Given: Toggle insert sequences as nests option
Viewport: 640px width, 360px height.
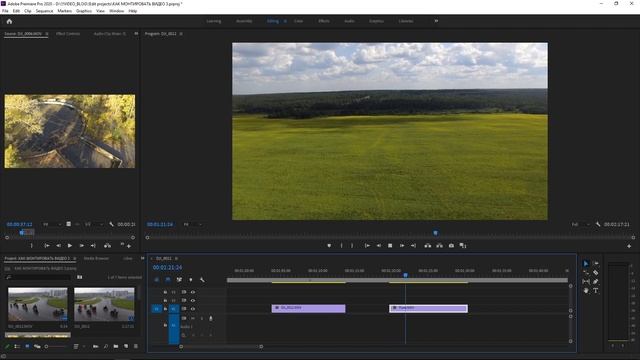Looking at the screenshot, I should [x=156, y=280].
